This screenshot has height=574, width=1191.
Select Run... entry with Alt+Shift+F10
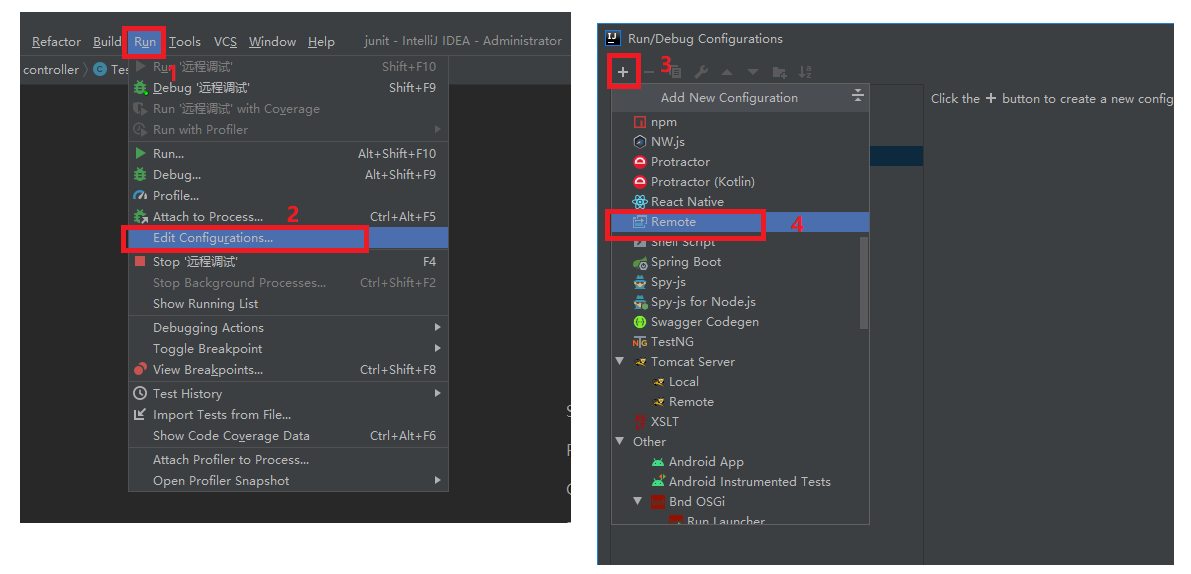coord(289,153)
